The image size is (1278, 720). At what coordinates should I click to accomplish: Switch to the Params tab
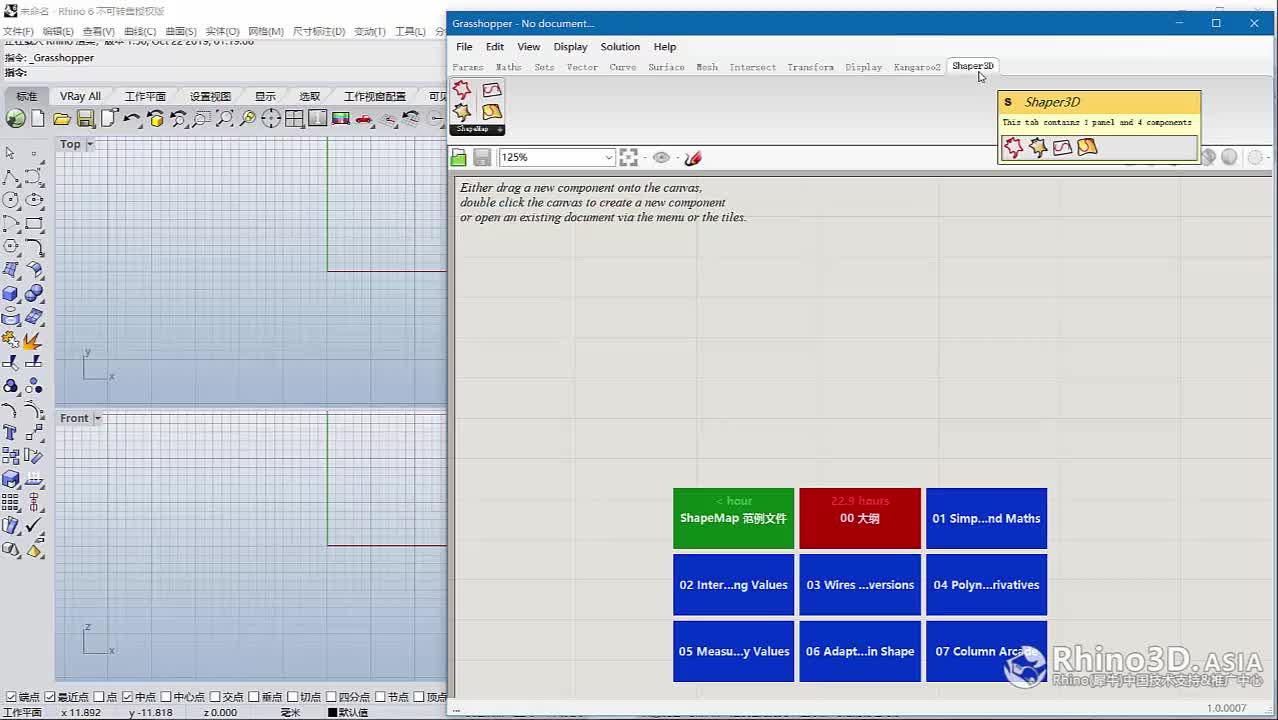468,67
